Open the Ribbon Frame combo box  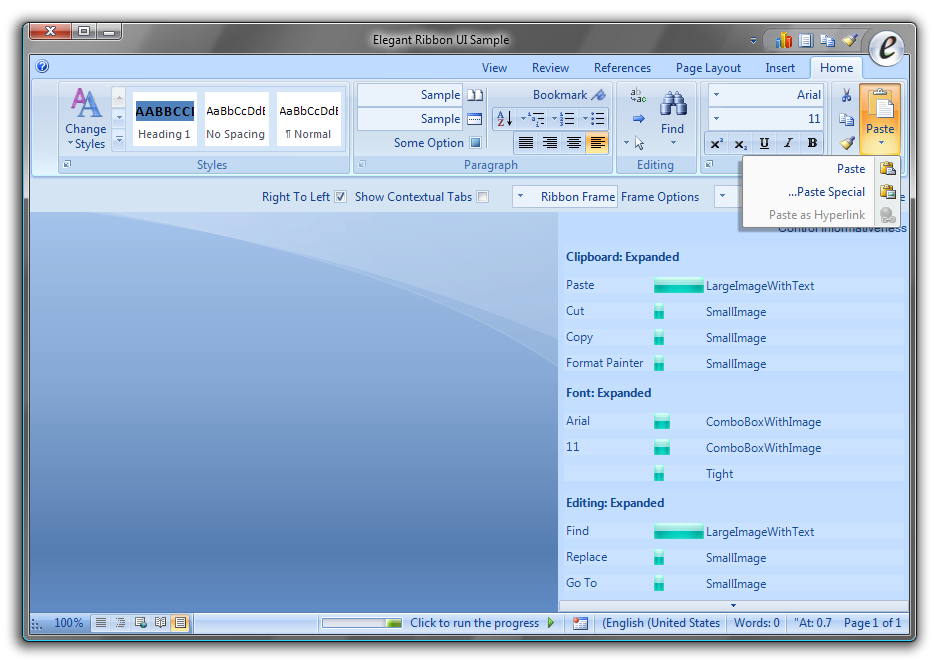coord(565,197)
